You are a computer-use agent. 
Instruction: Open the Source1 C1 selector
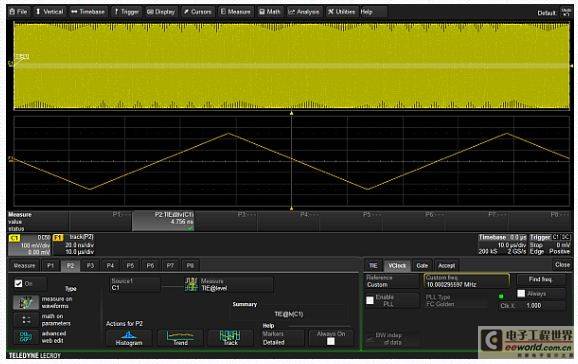(x=135, y=284)
